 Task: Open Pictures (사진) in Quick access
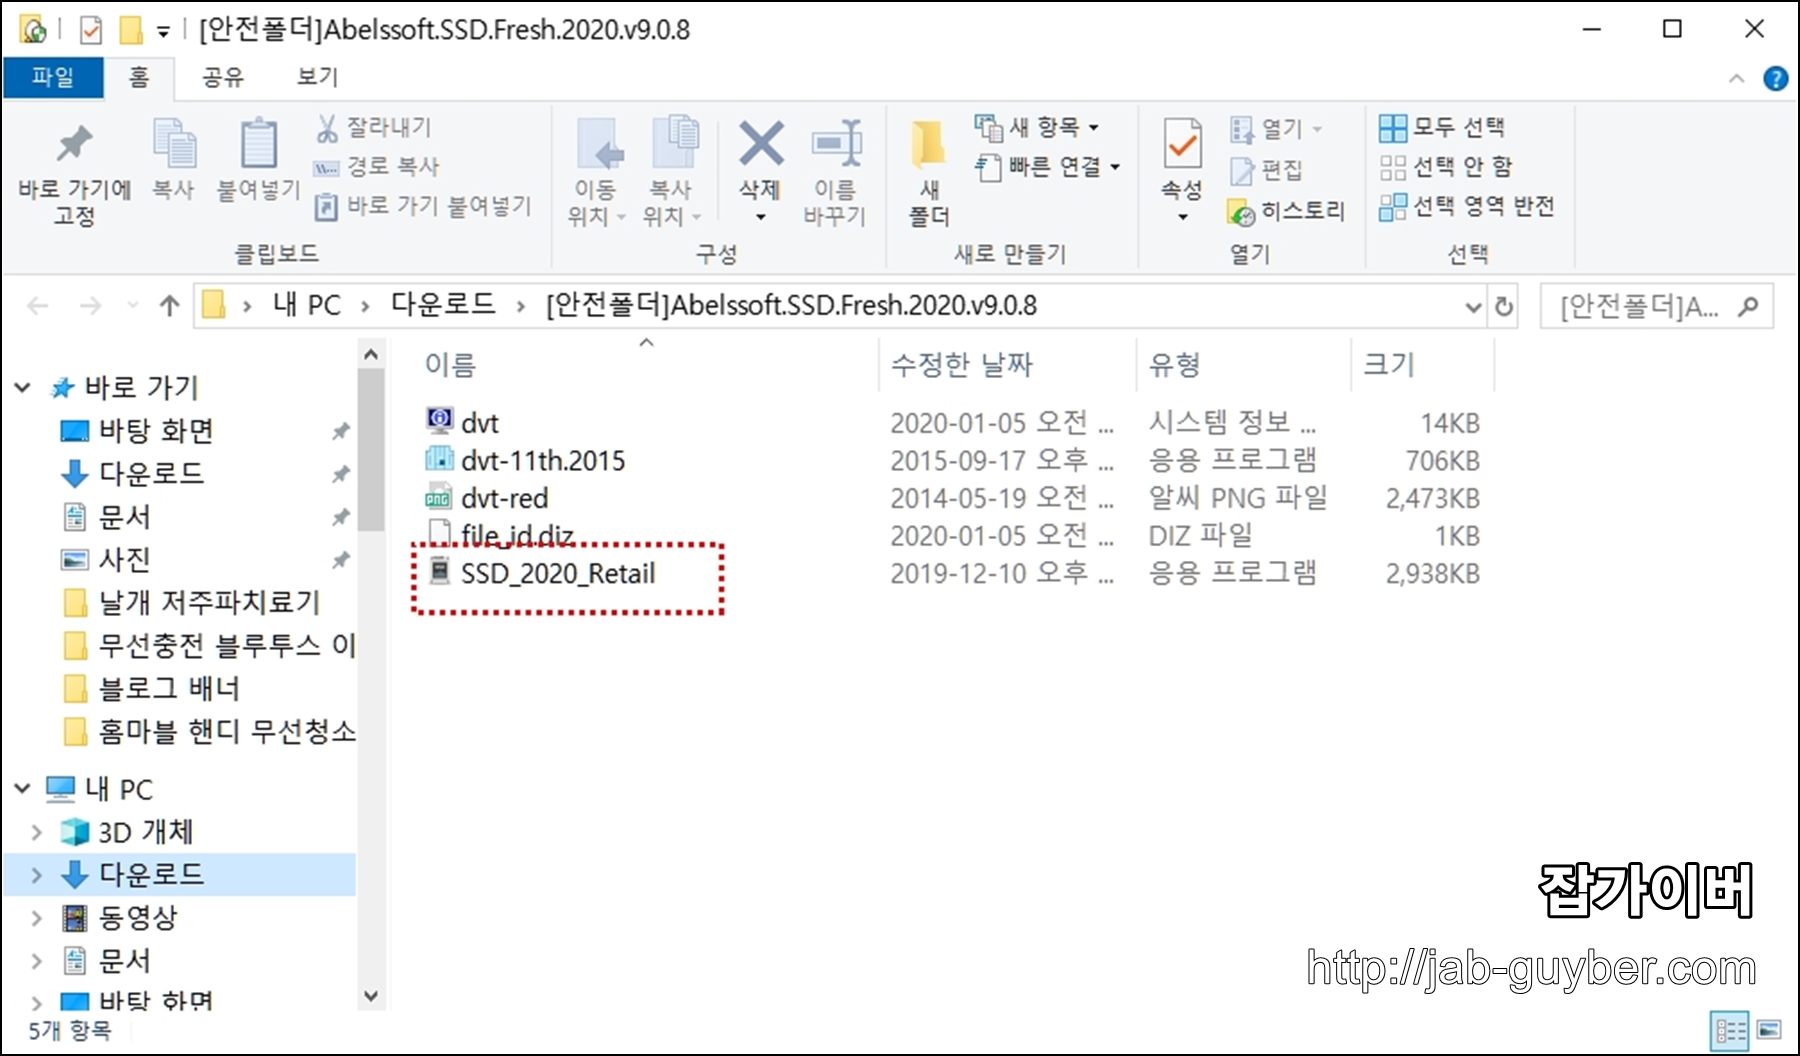pos(124,560)
